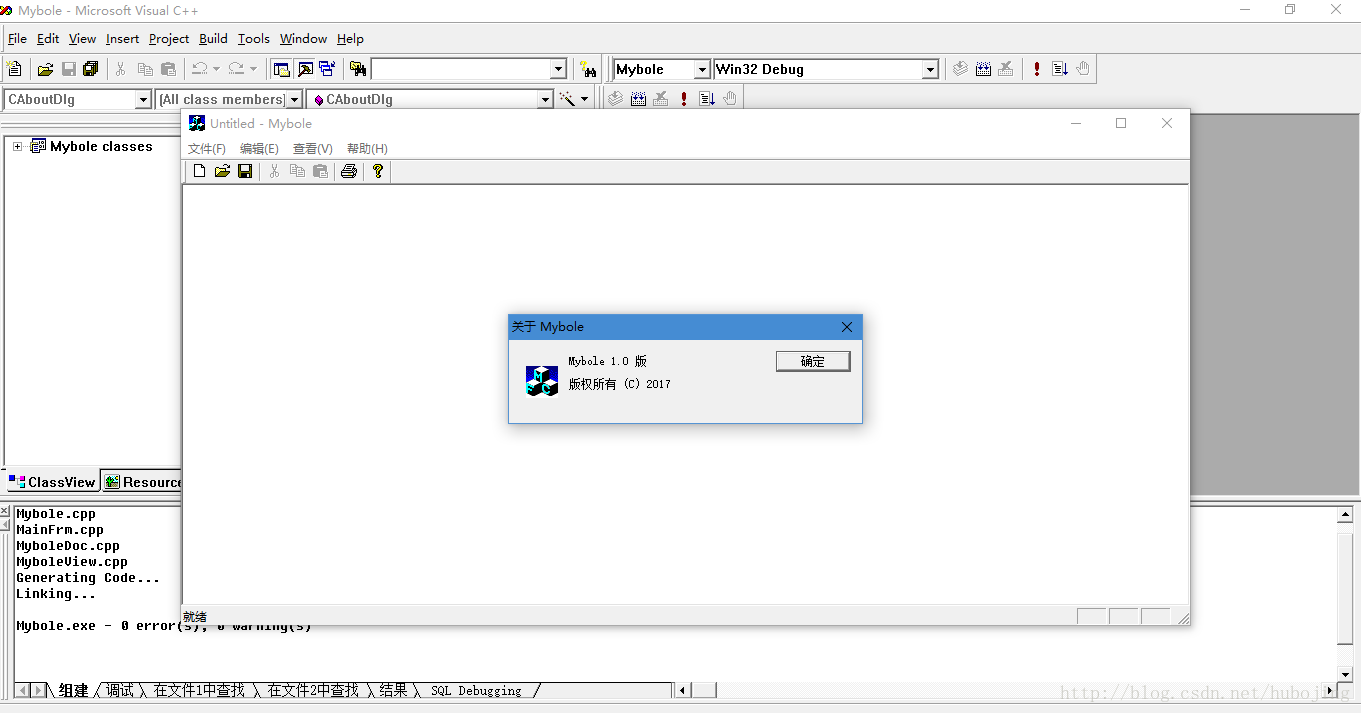The height and width of the screenshot is (713, 1361).
Task: Open the Tools menu
Action: [254, 39]
